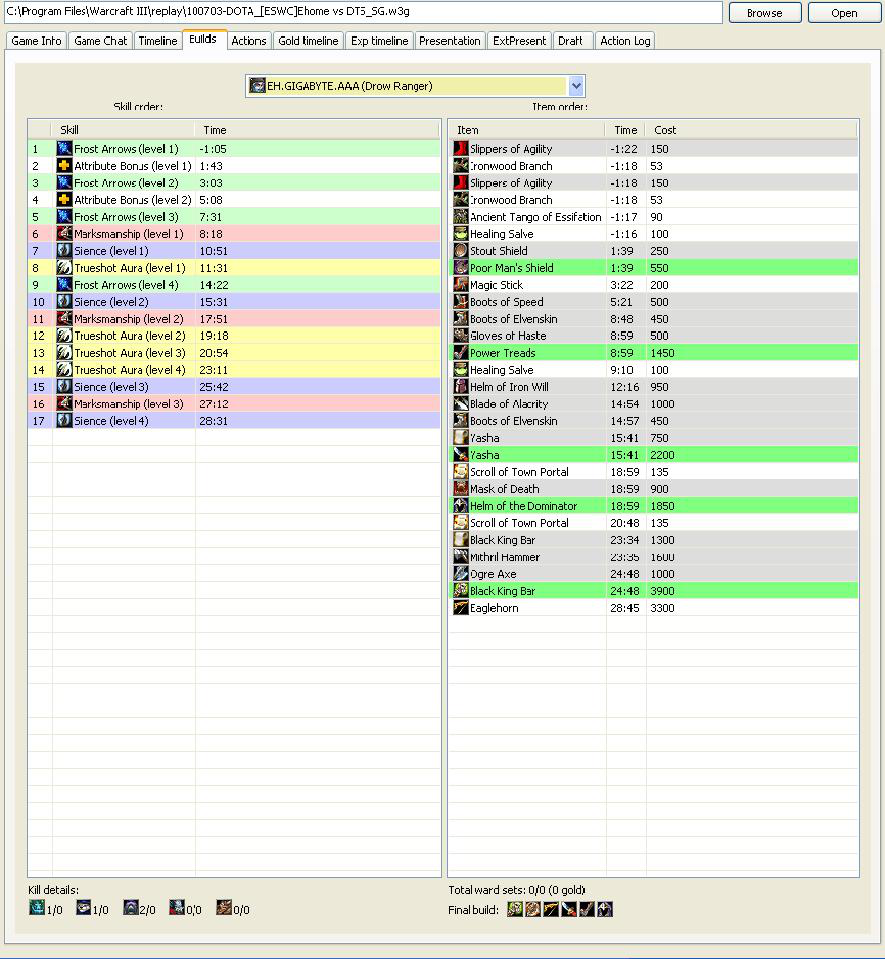
Task: Click the Stout Shield item icon
Action: point(461,251)
